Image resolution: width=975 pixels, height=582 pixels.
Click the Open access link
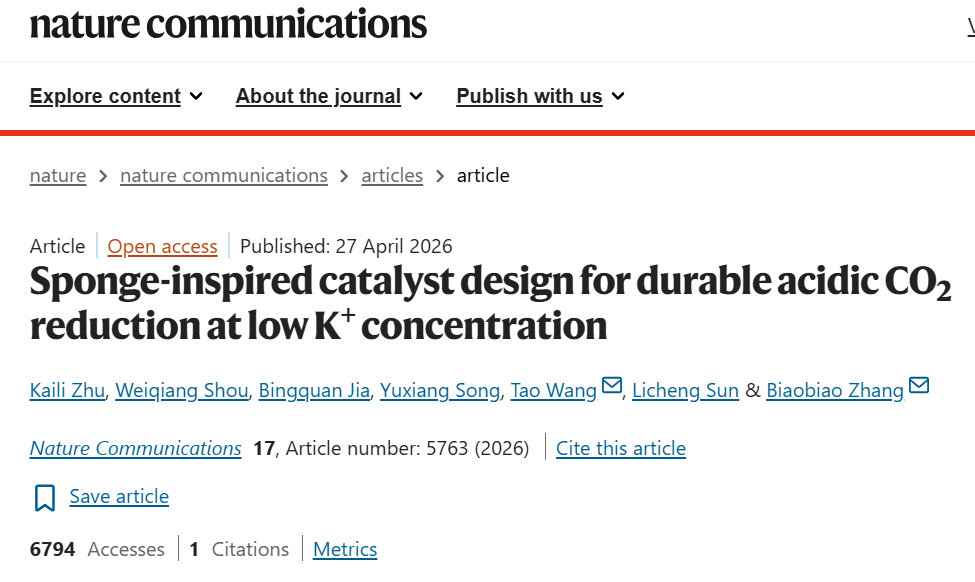[x=162, y=247]
